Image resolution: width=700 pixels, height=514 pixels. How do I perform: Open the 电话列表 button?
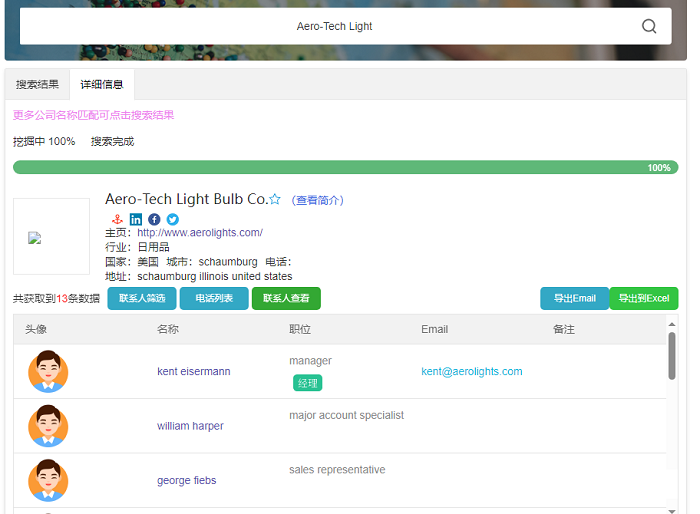(214, 298)
